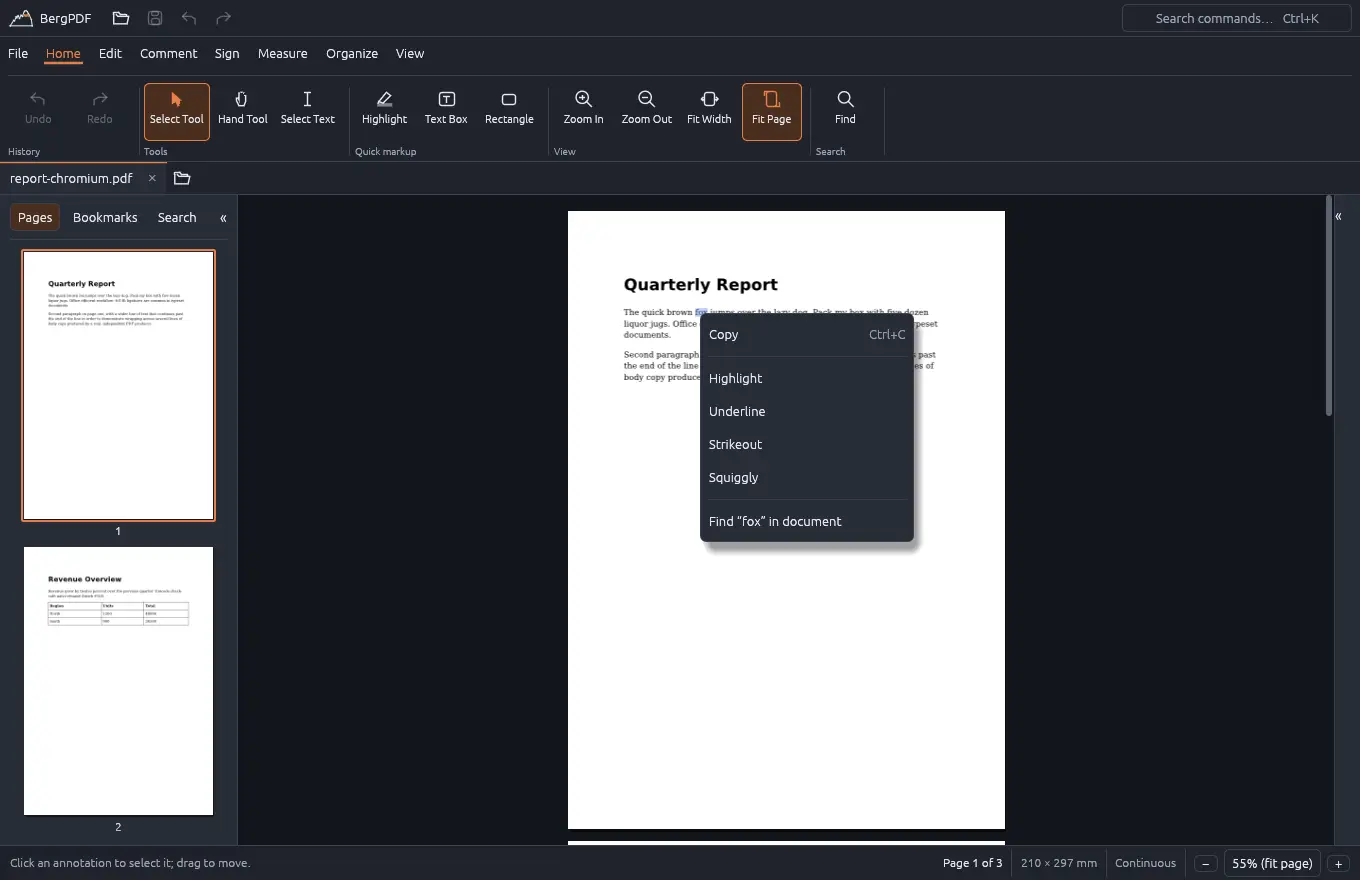This screenshot has height=880, width=1360.
Task: Open the Sign ribbon tab
Action: click(x=227, y=53)
